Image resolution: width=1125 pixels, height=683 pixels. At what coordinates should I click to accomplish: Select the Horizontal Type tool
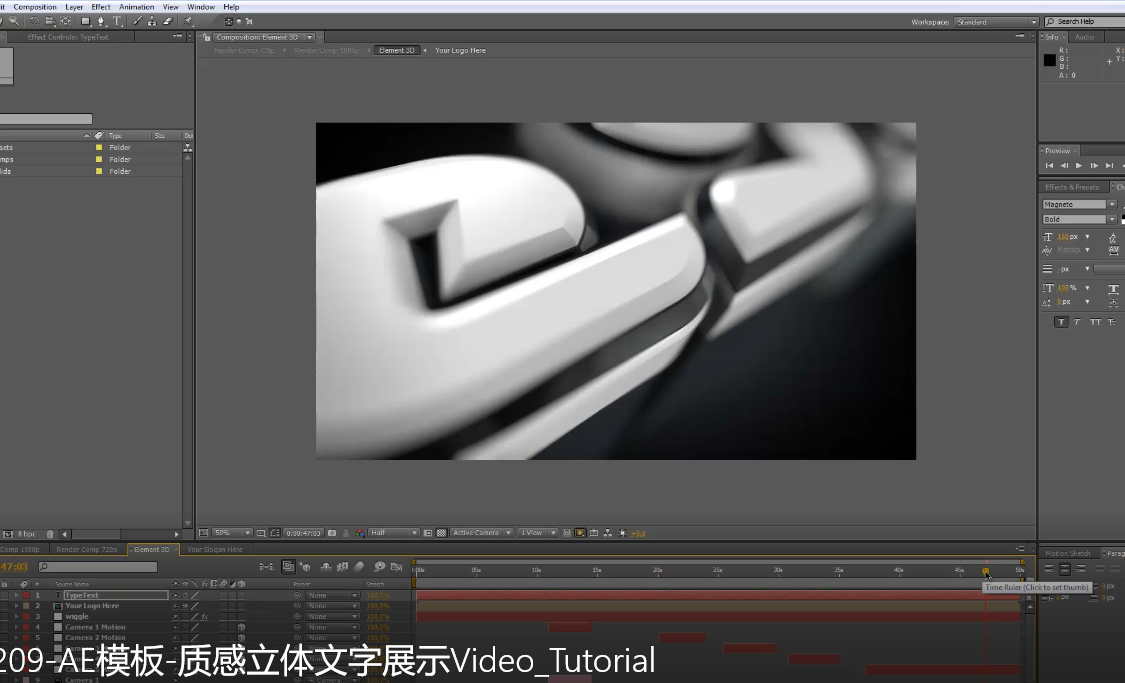(117, 21)
